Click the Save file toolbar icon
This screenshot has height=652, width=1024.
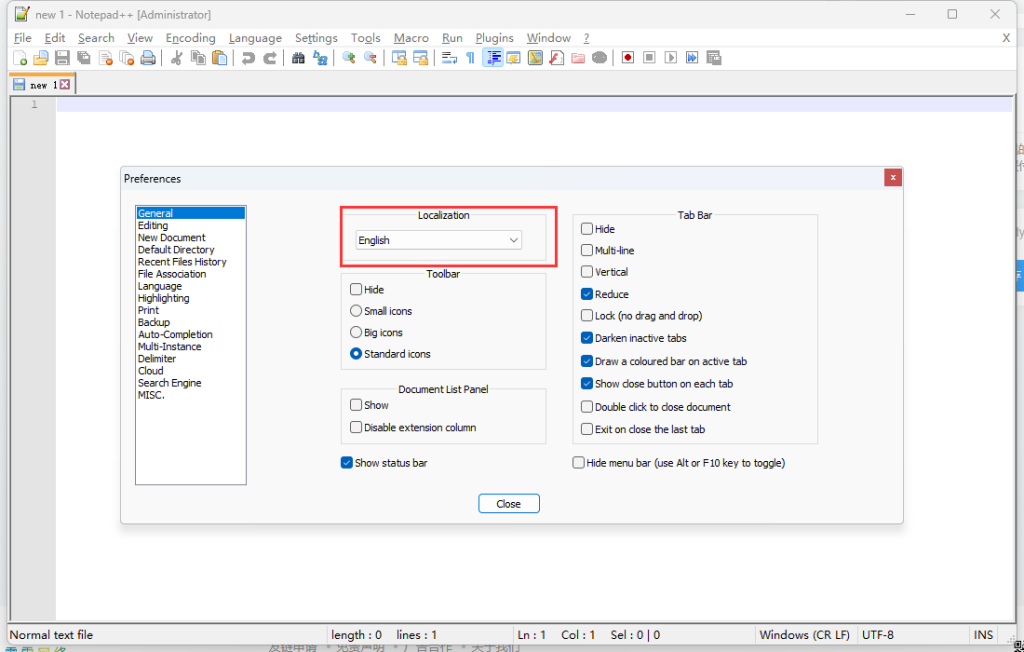point(62,58)
